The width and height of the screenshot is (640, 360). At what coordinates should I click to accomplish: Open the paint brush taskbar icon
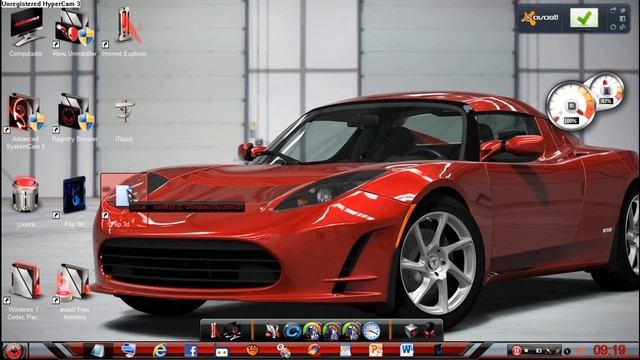[314, 350]
